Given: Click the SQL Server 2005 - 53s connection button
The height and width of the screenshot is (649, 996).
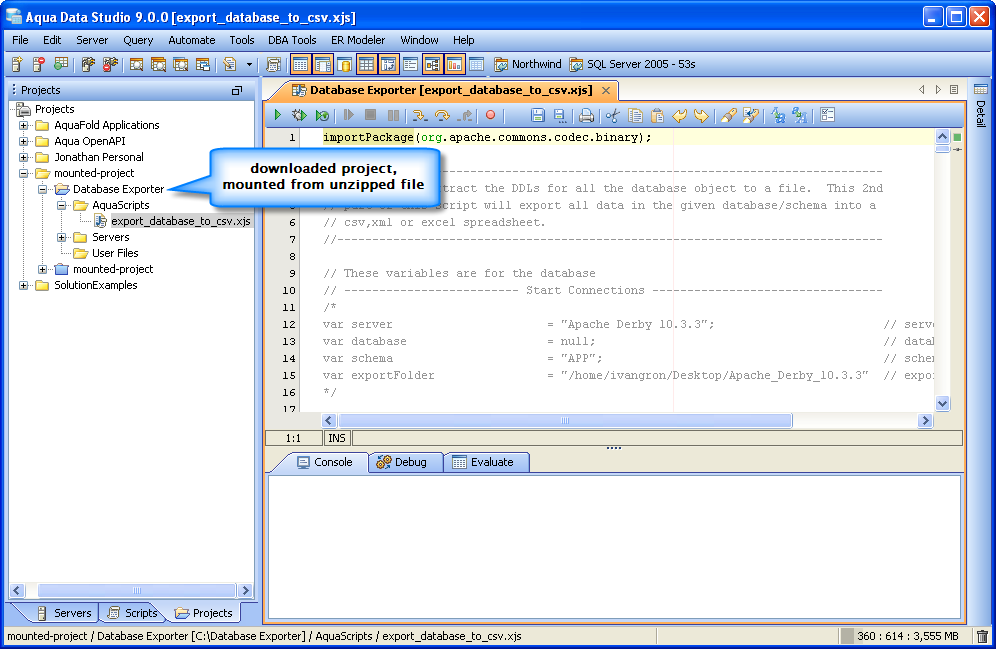Looking at the screenshot, I should click(632, 64).
